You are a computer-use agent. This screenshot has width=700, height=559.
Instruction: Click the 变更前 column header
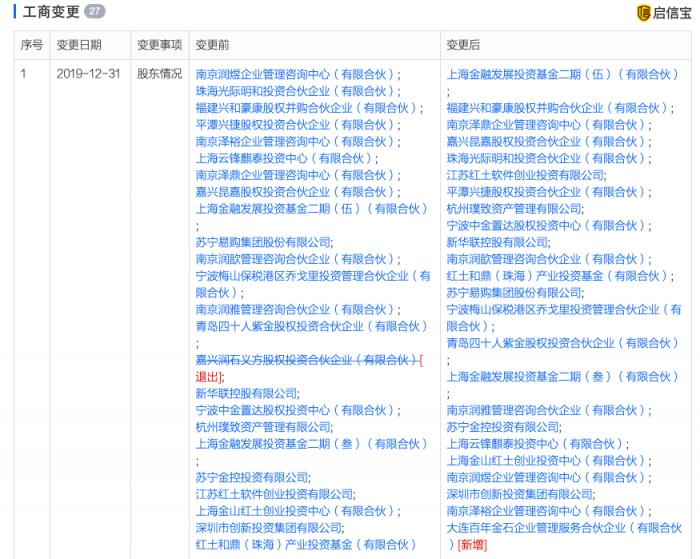click(x=212, y=45)
